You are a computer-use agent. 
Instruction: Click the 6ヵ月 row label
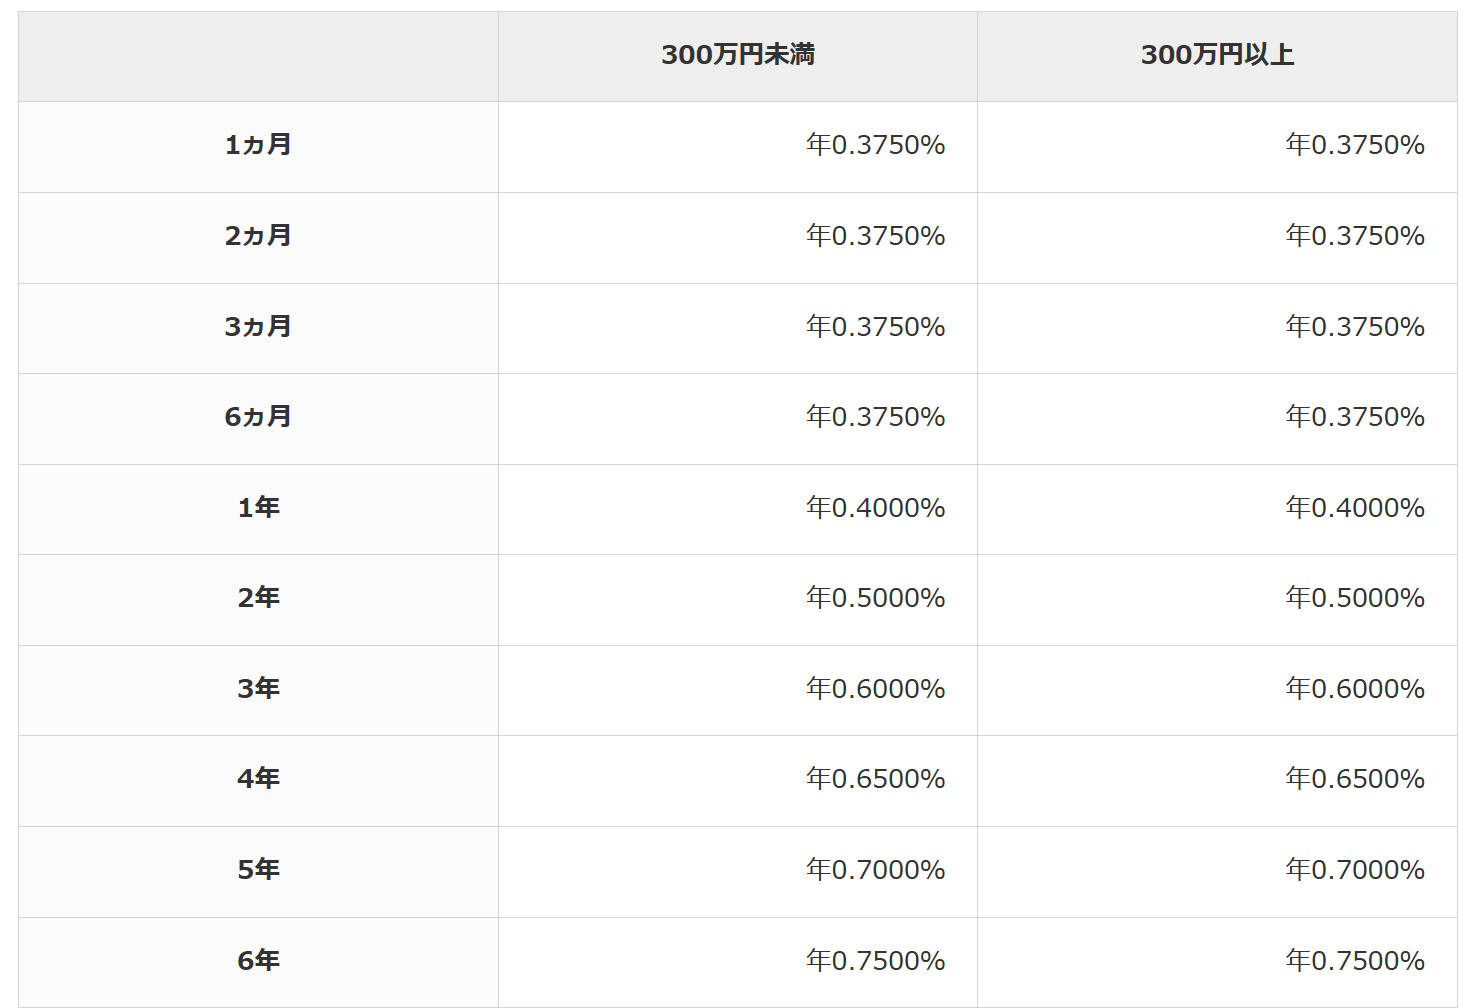pyautogui.click(x=258, y=417)
